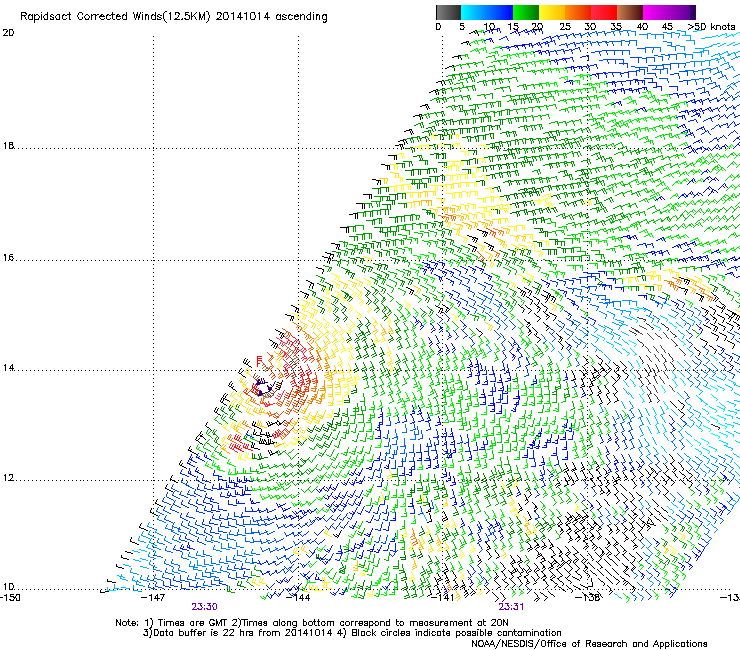Click the "35" label under the color scale
Screen dimensions: 740x650
click(616, 27)
